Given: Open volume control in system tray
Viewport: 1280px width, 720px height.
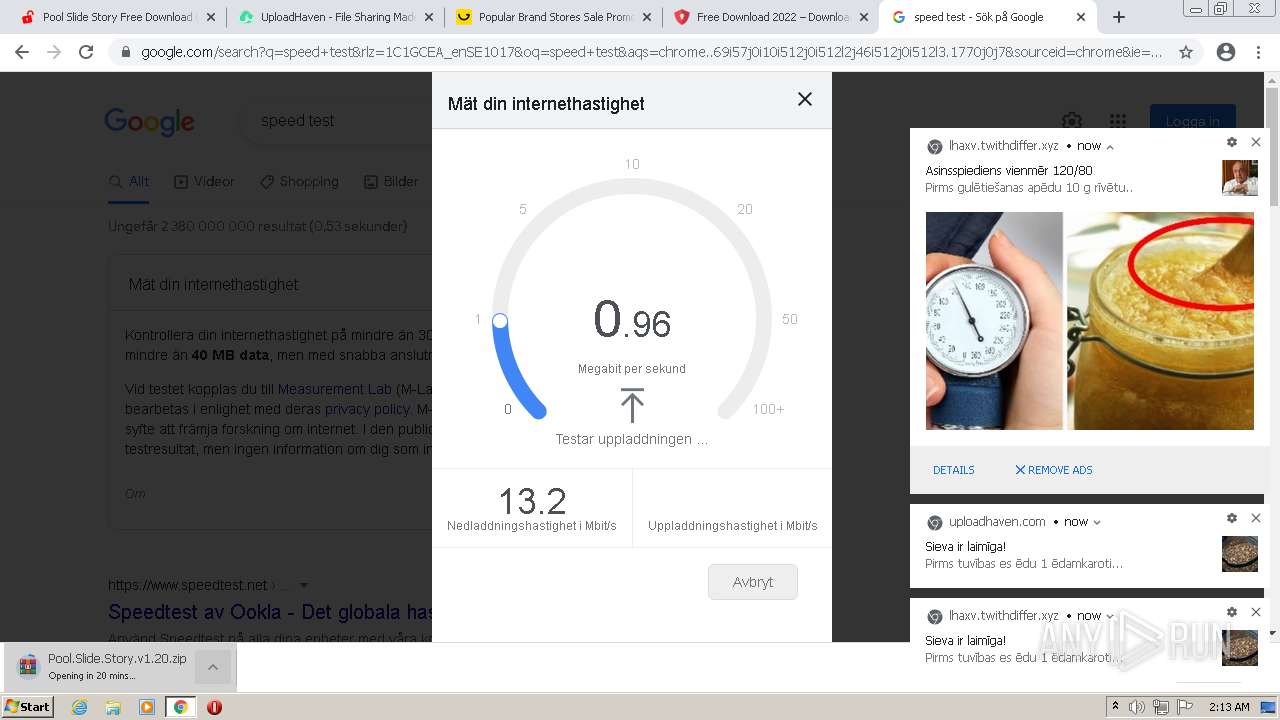Looking at the screenshot, I should [1137, 707].
